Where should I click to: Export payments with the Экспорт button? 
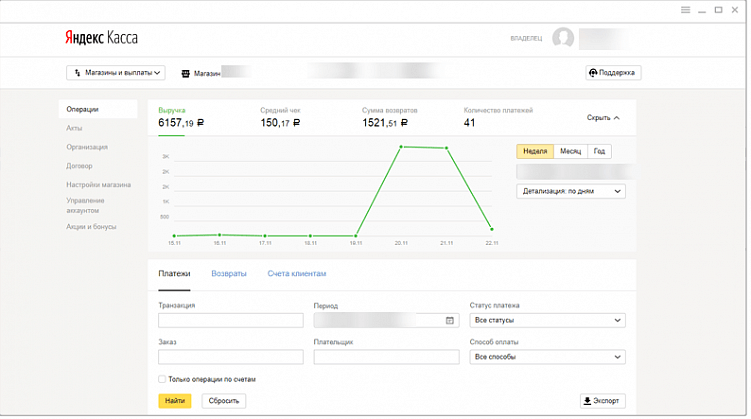coord(603,401)
